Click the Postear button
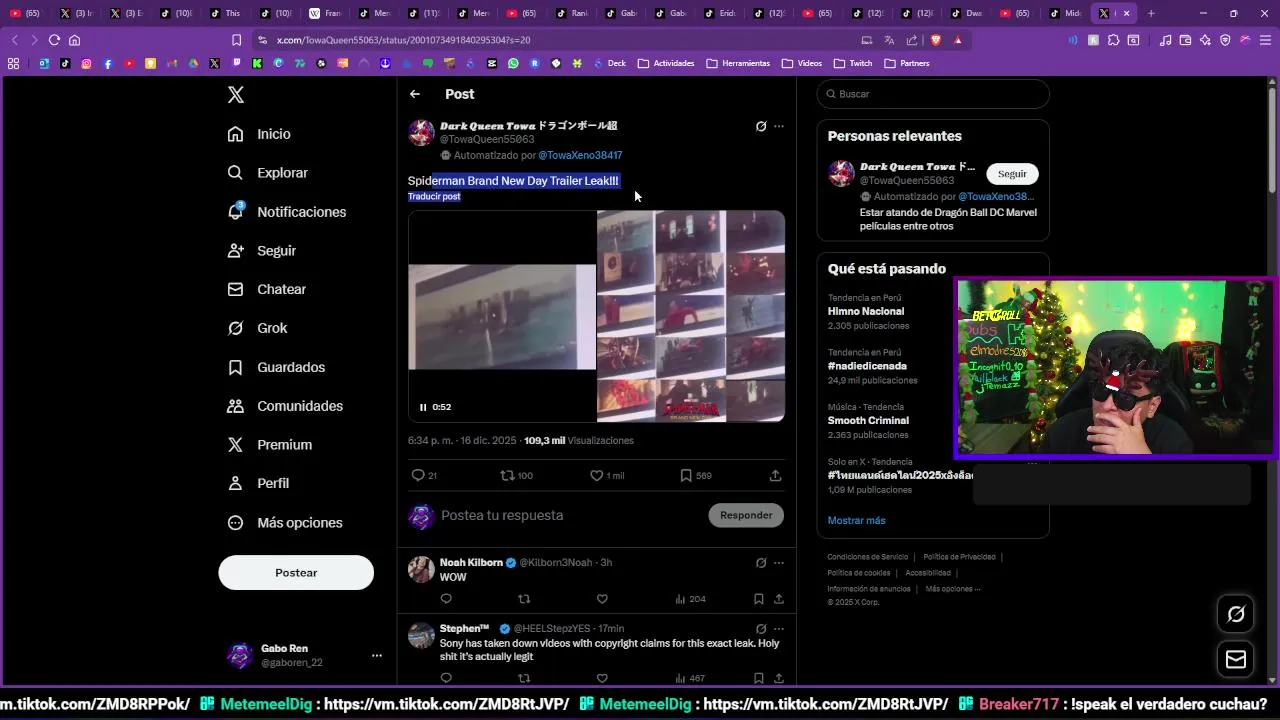Viewport: 1280px width, 720px height. tap(296, 573)
